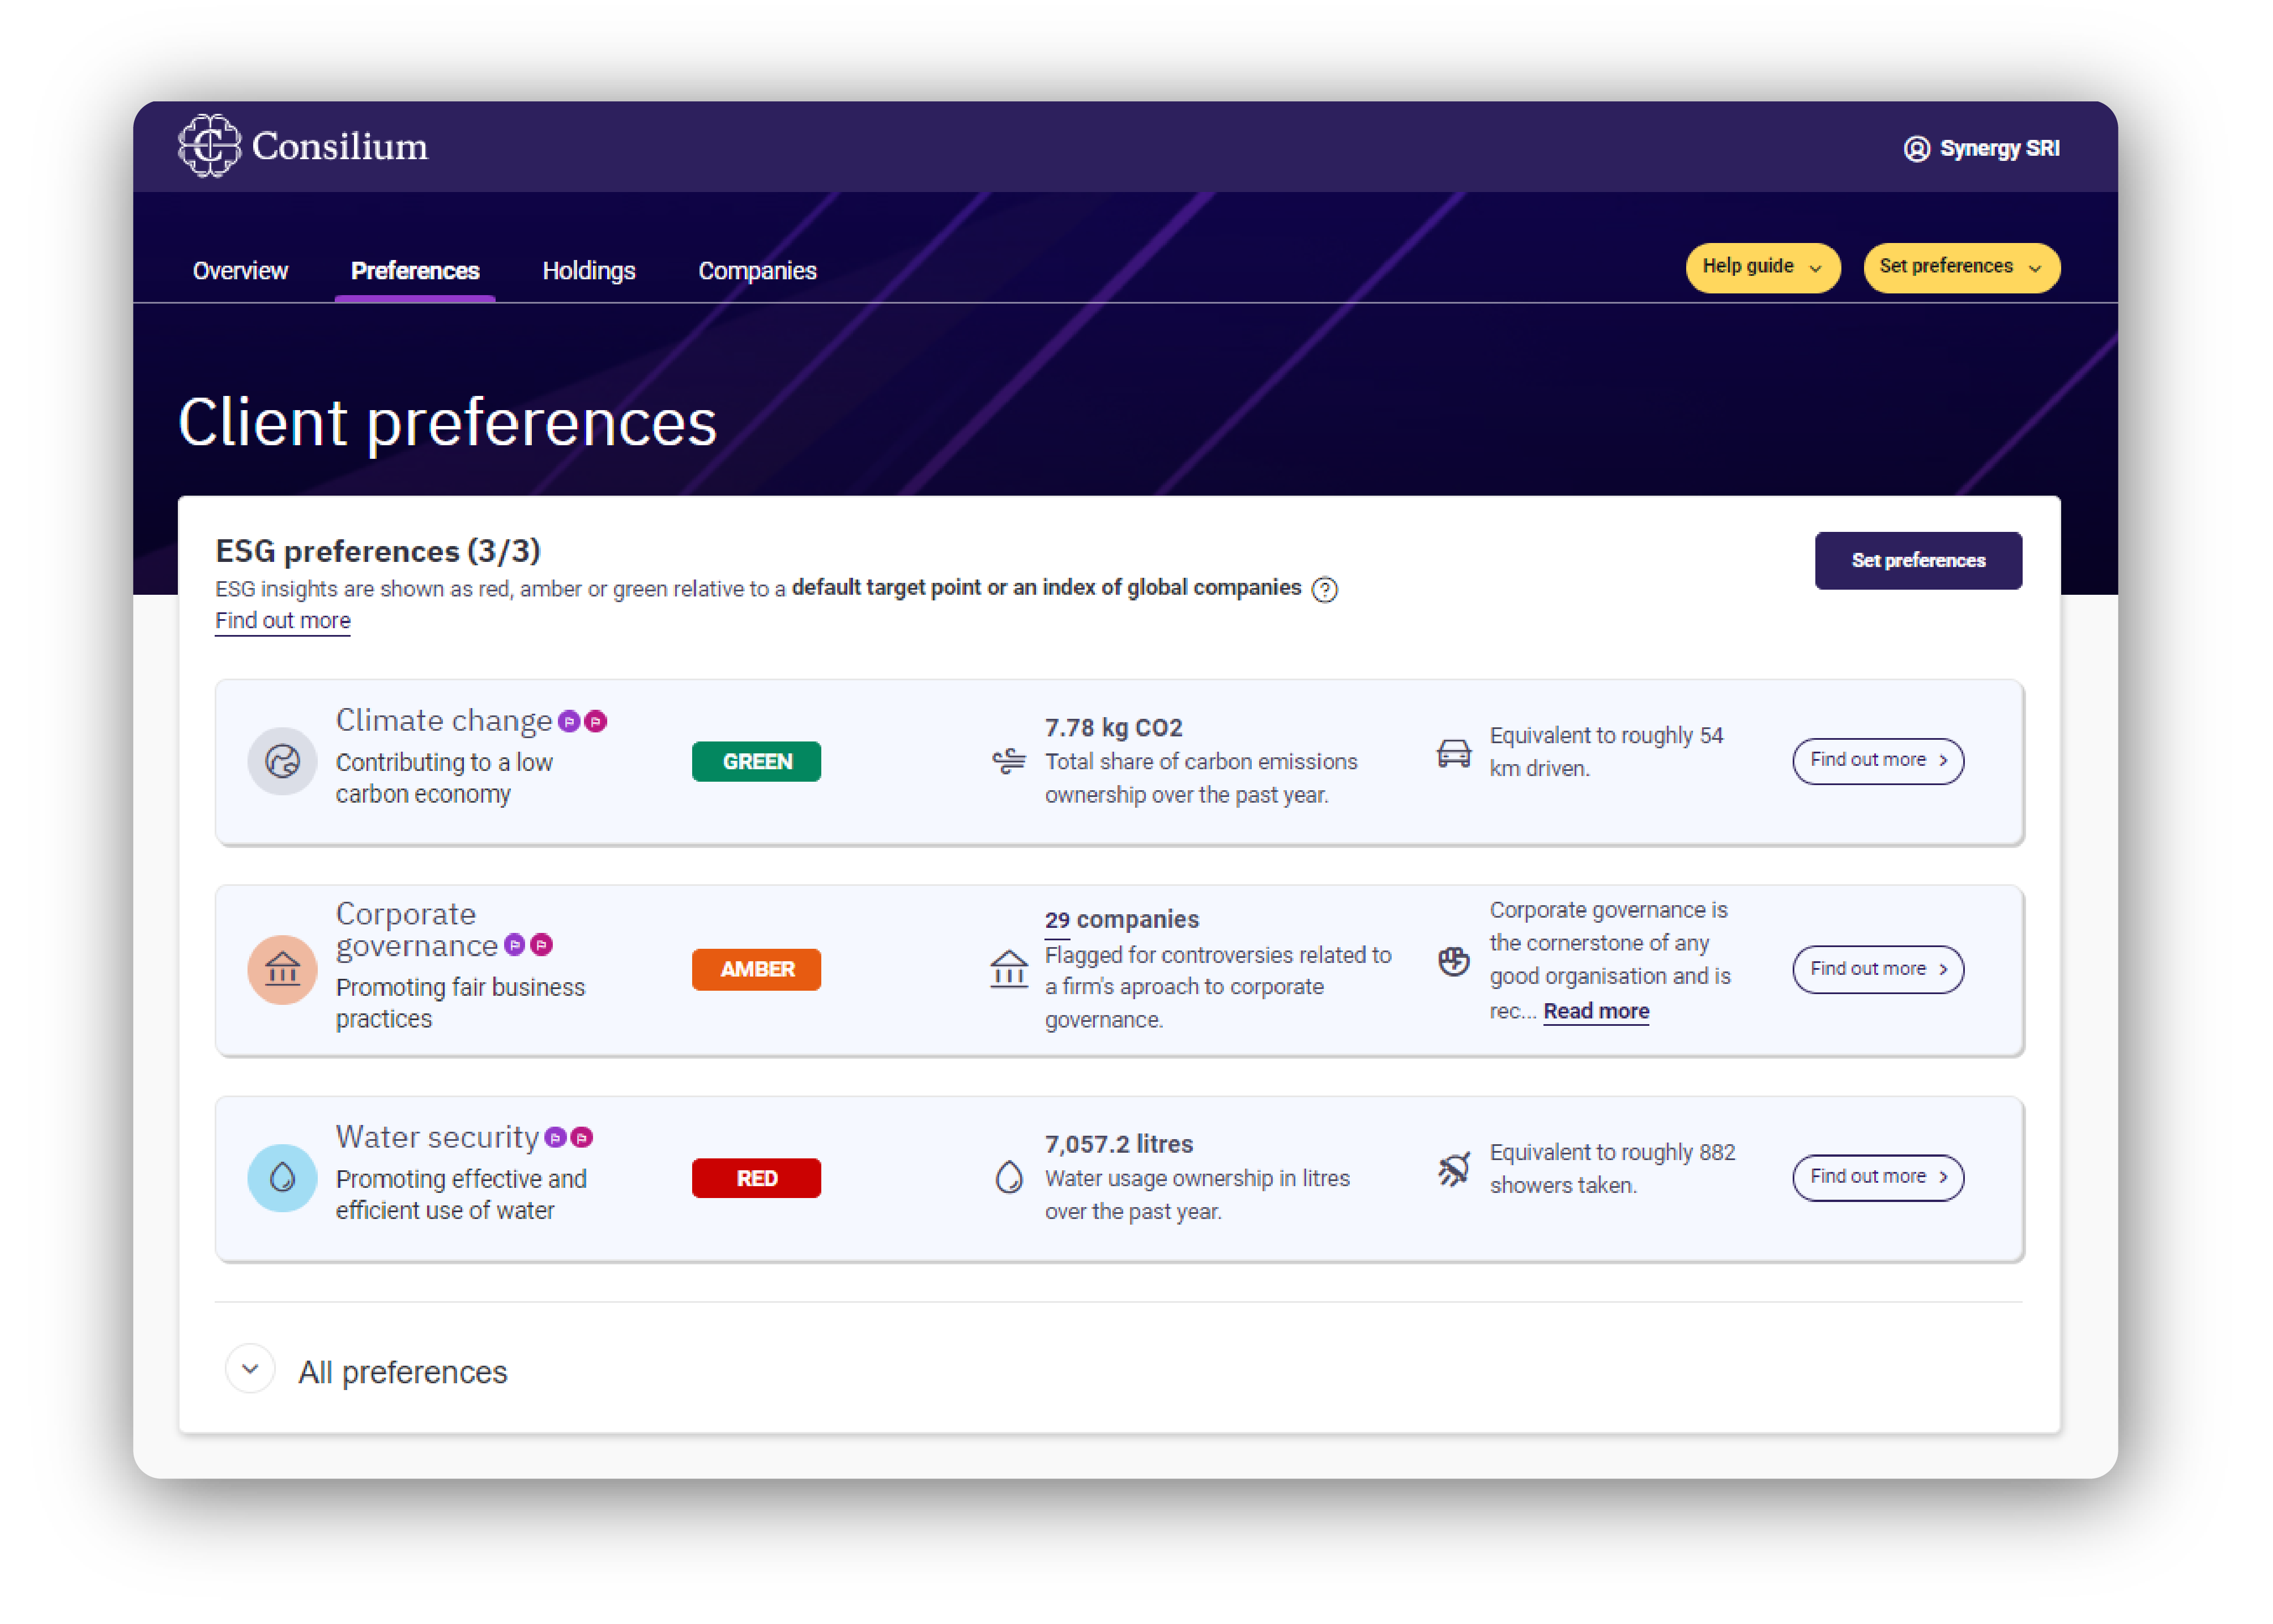
Task: Click Find out more for Water security
Action: (1877, 1177)
